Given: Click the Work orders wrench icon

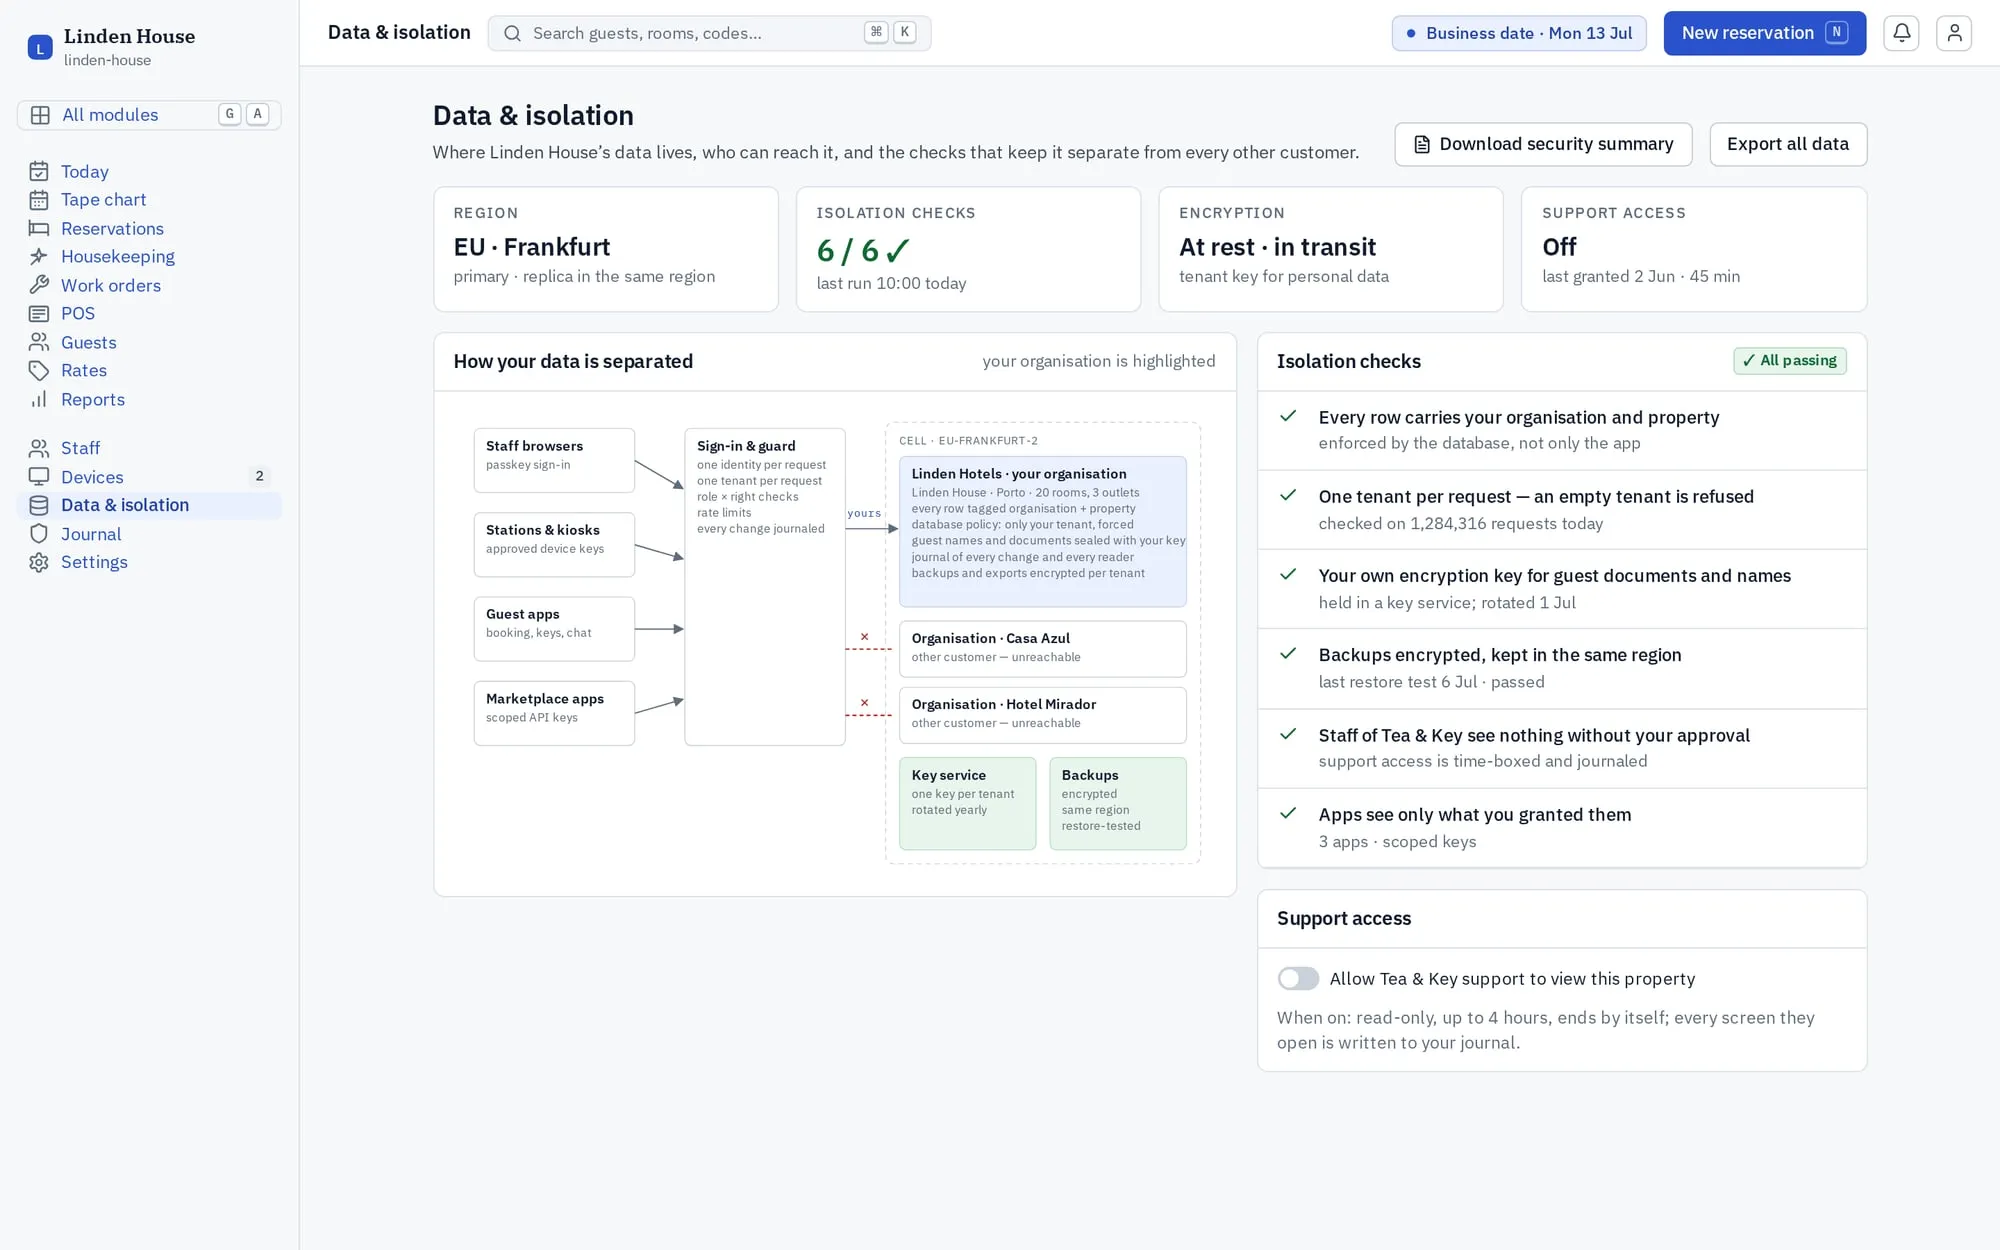Looking at the screenshot, I should click(39, 286).
